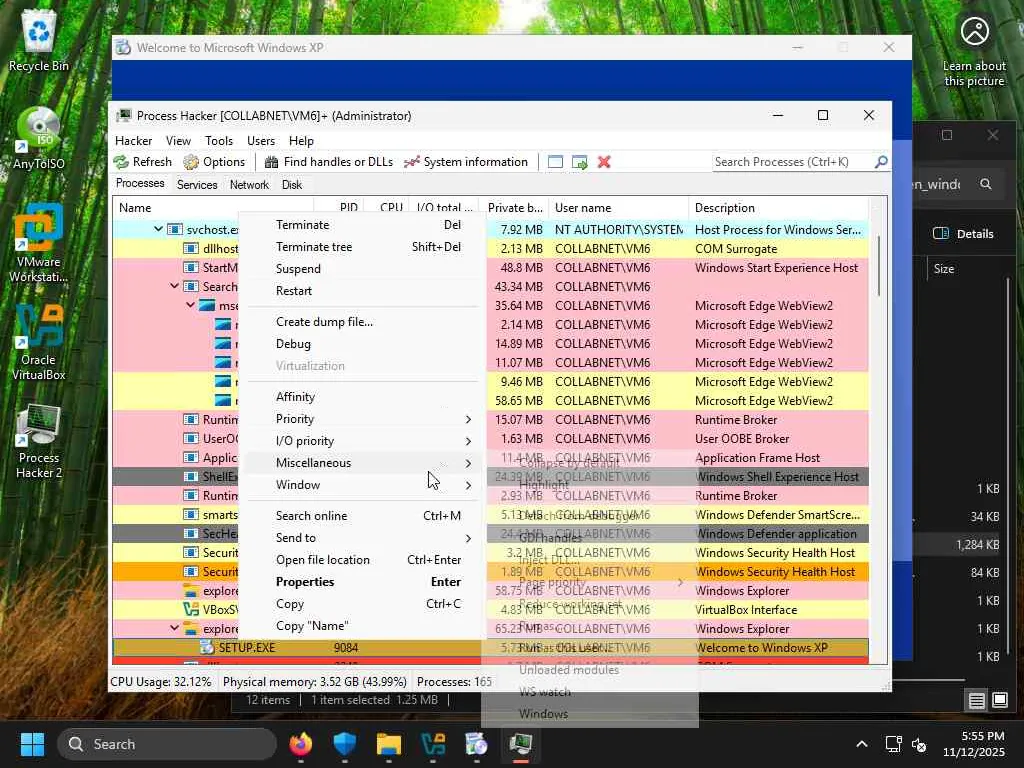Viewport: 1024px width, 768px height.
Task: Click Create dump file... entry
Action: click(x=361, y=322)
